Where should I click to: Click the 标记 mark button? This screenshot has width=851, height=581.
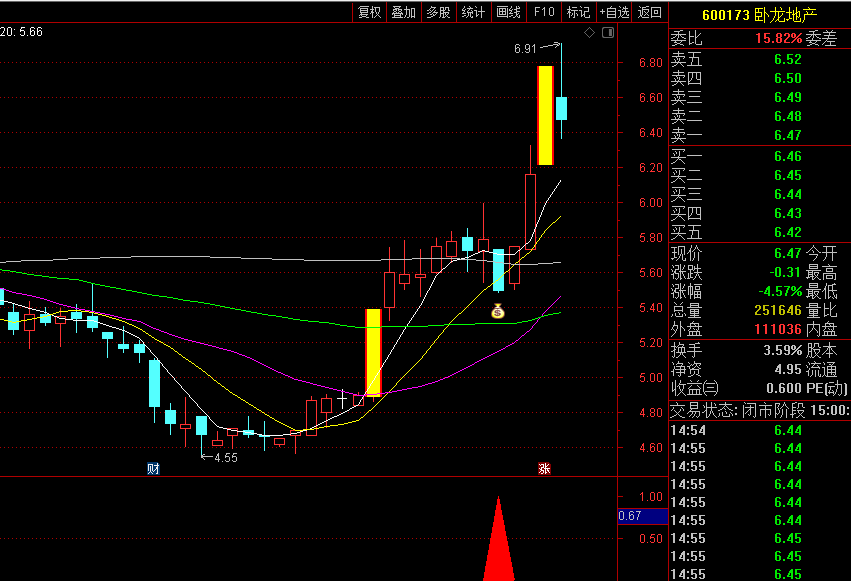(x=578, y=12)
